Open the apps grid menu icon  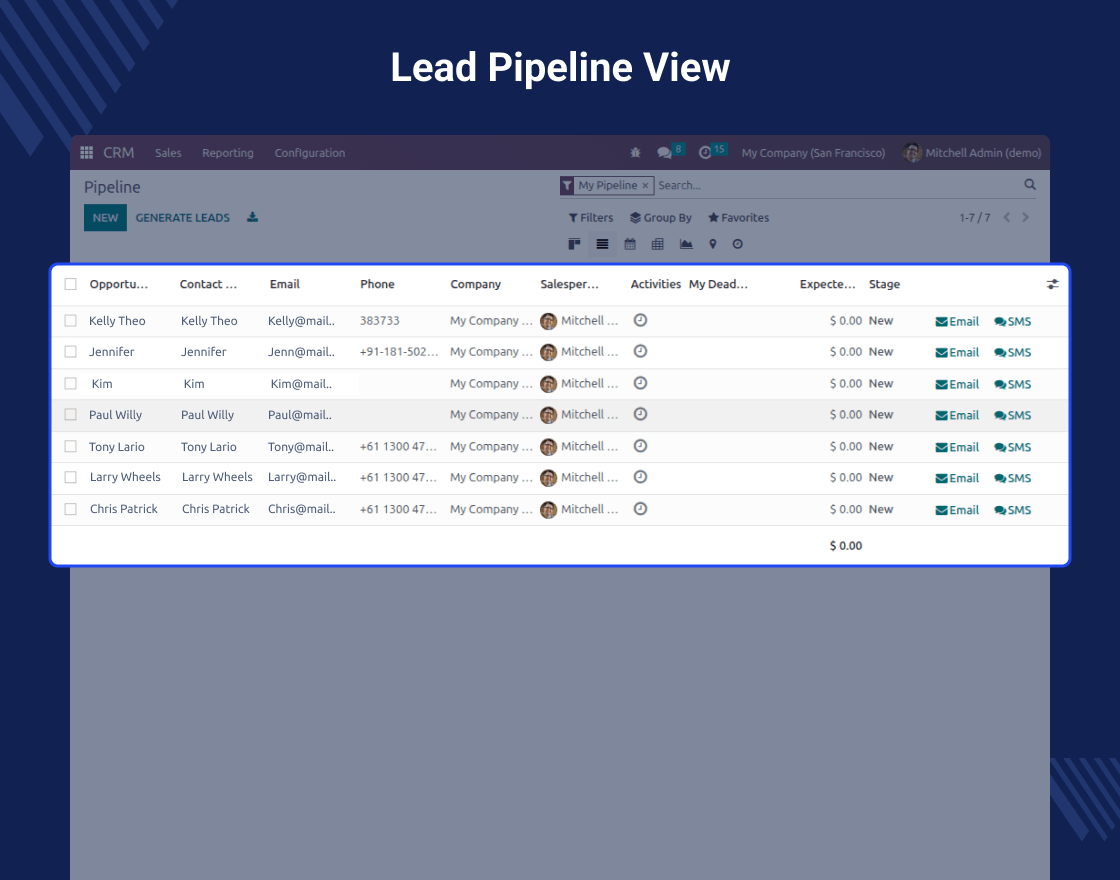[86, 153]
